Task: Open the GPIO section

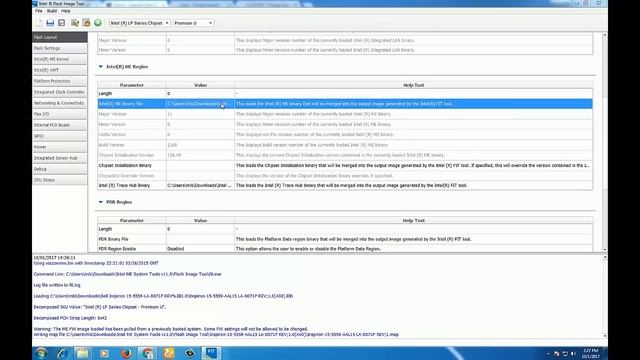Action: (x=60, y=136)
